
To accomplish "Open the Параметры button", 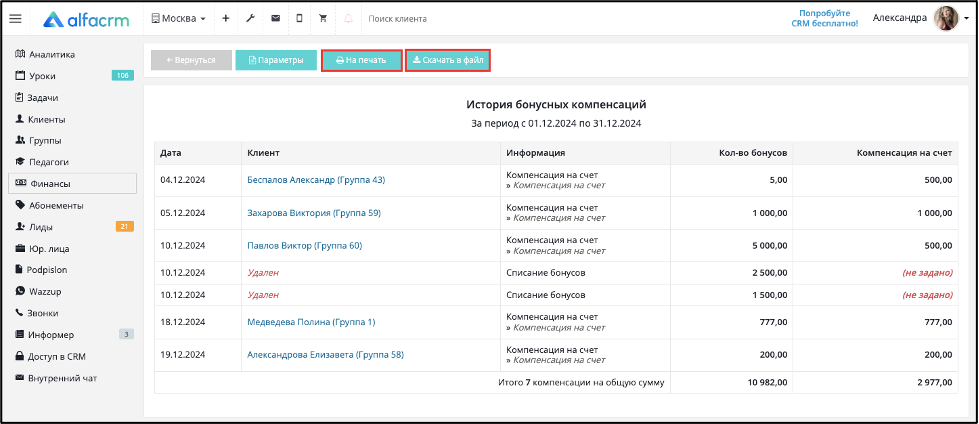I will (276, 60).
